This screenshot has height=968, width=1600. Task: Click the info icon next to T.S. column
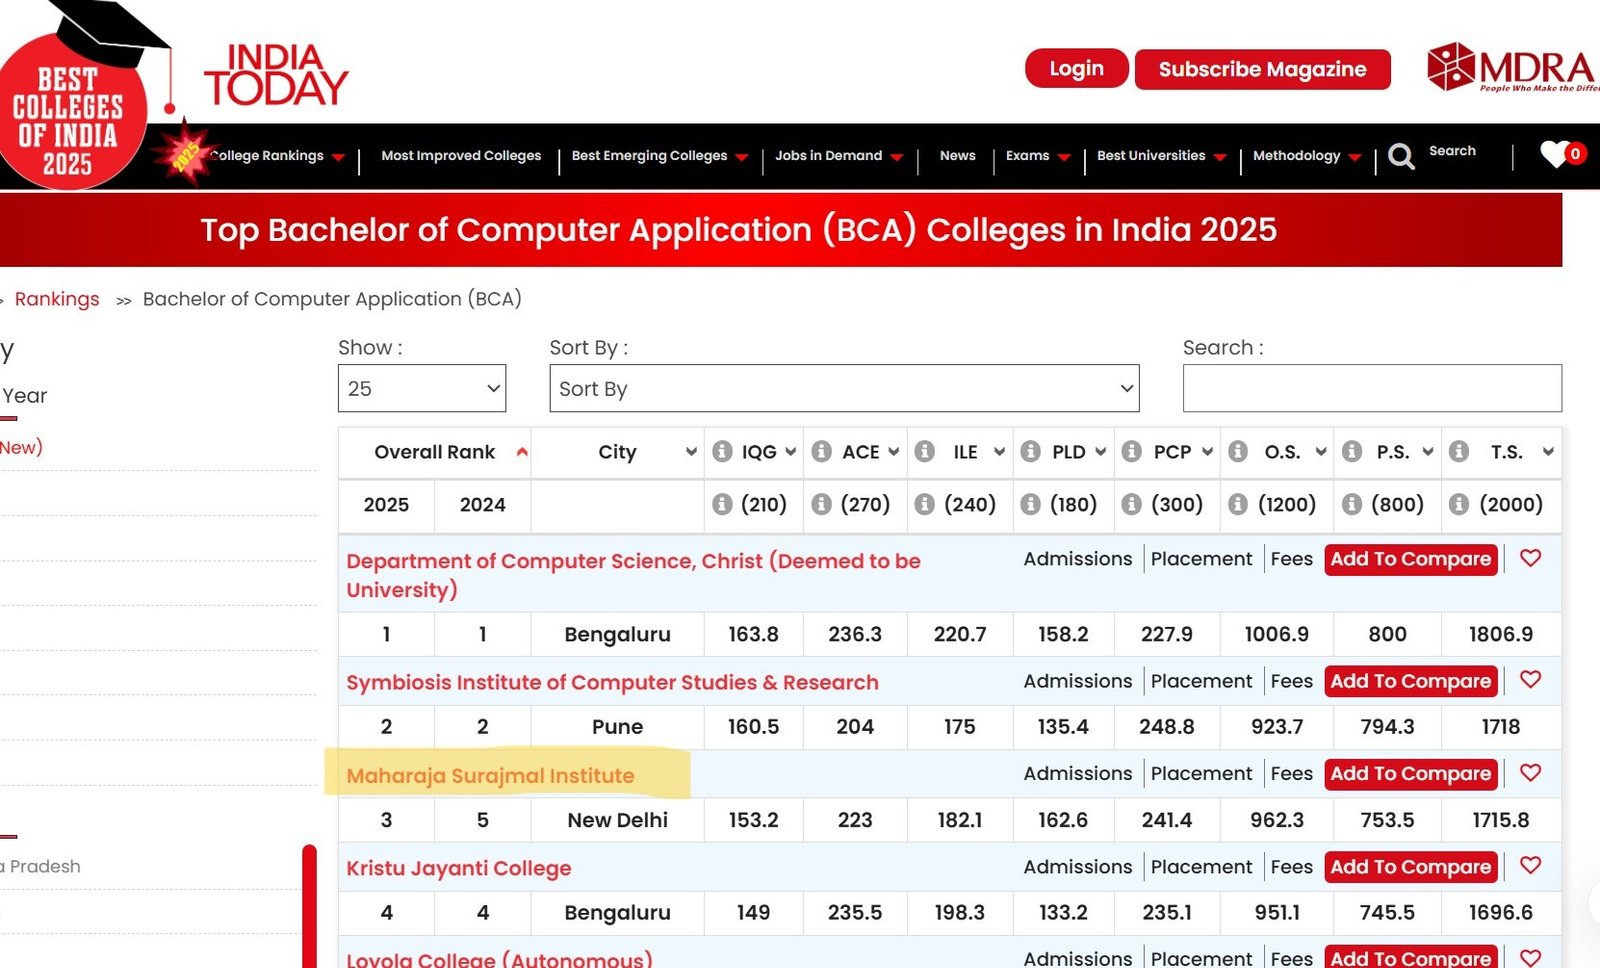click(x=1459, y=452)
